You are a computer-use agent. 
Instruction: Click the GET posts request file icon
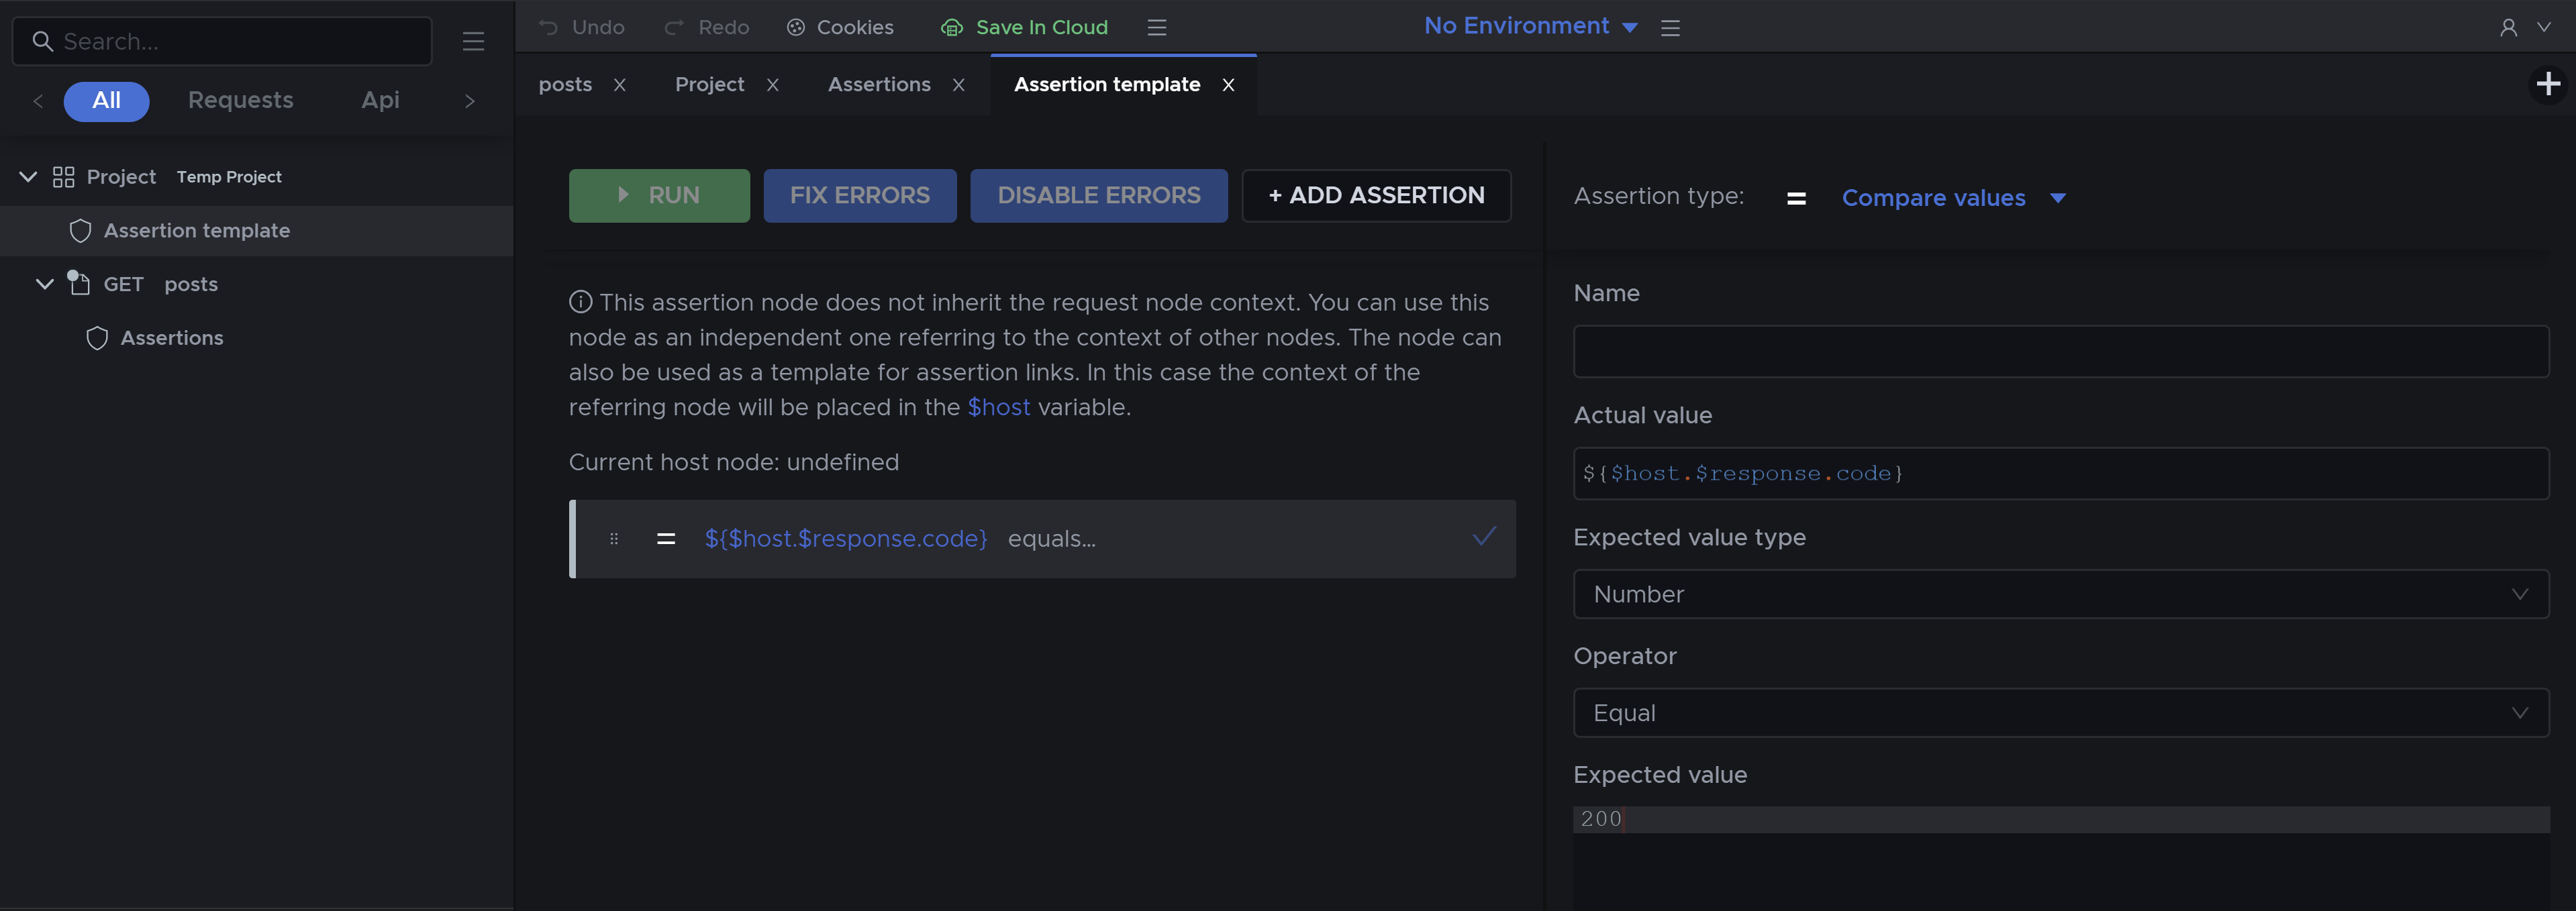(x=79, y=283)
